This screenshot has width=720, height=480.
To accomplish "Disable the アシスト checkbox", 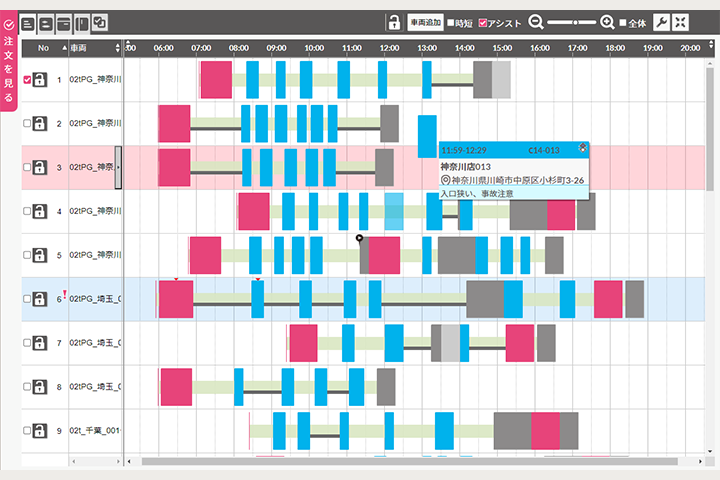I will (484, 23).
